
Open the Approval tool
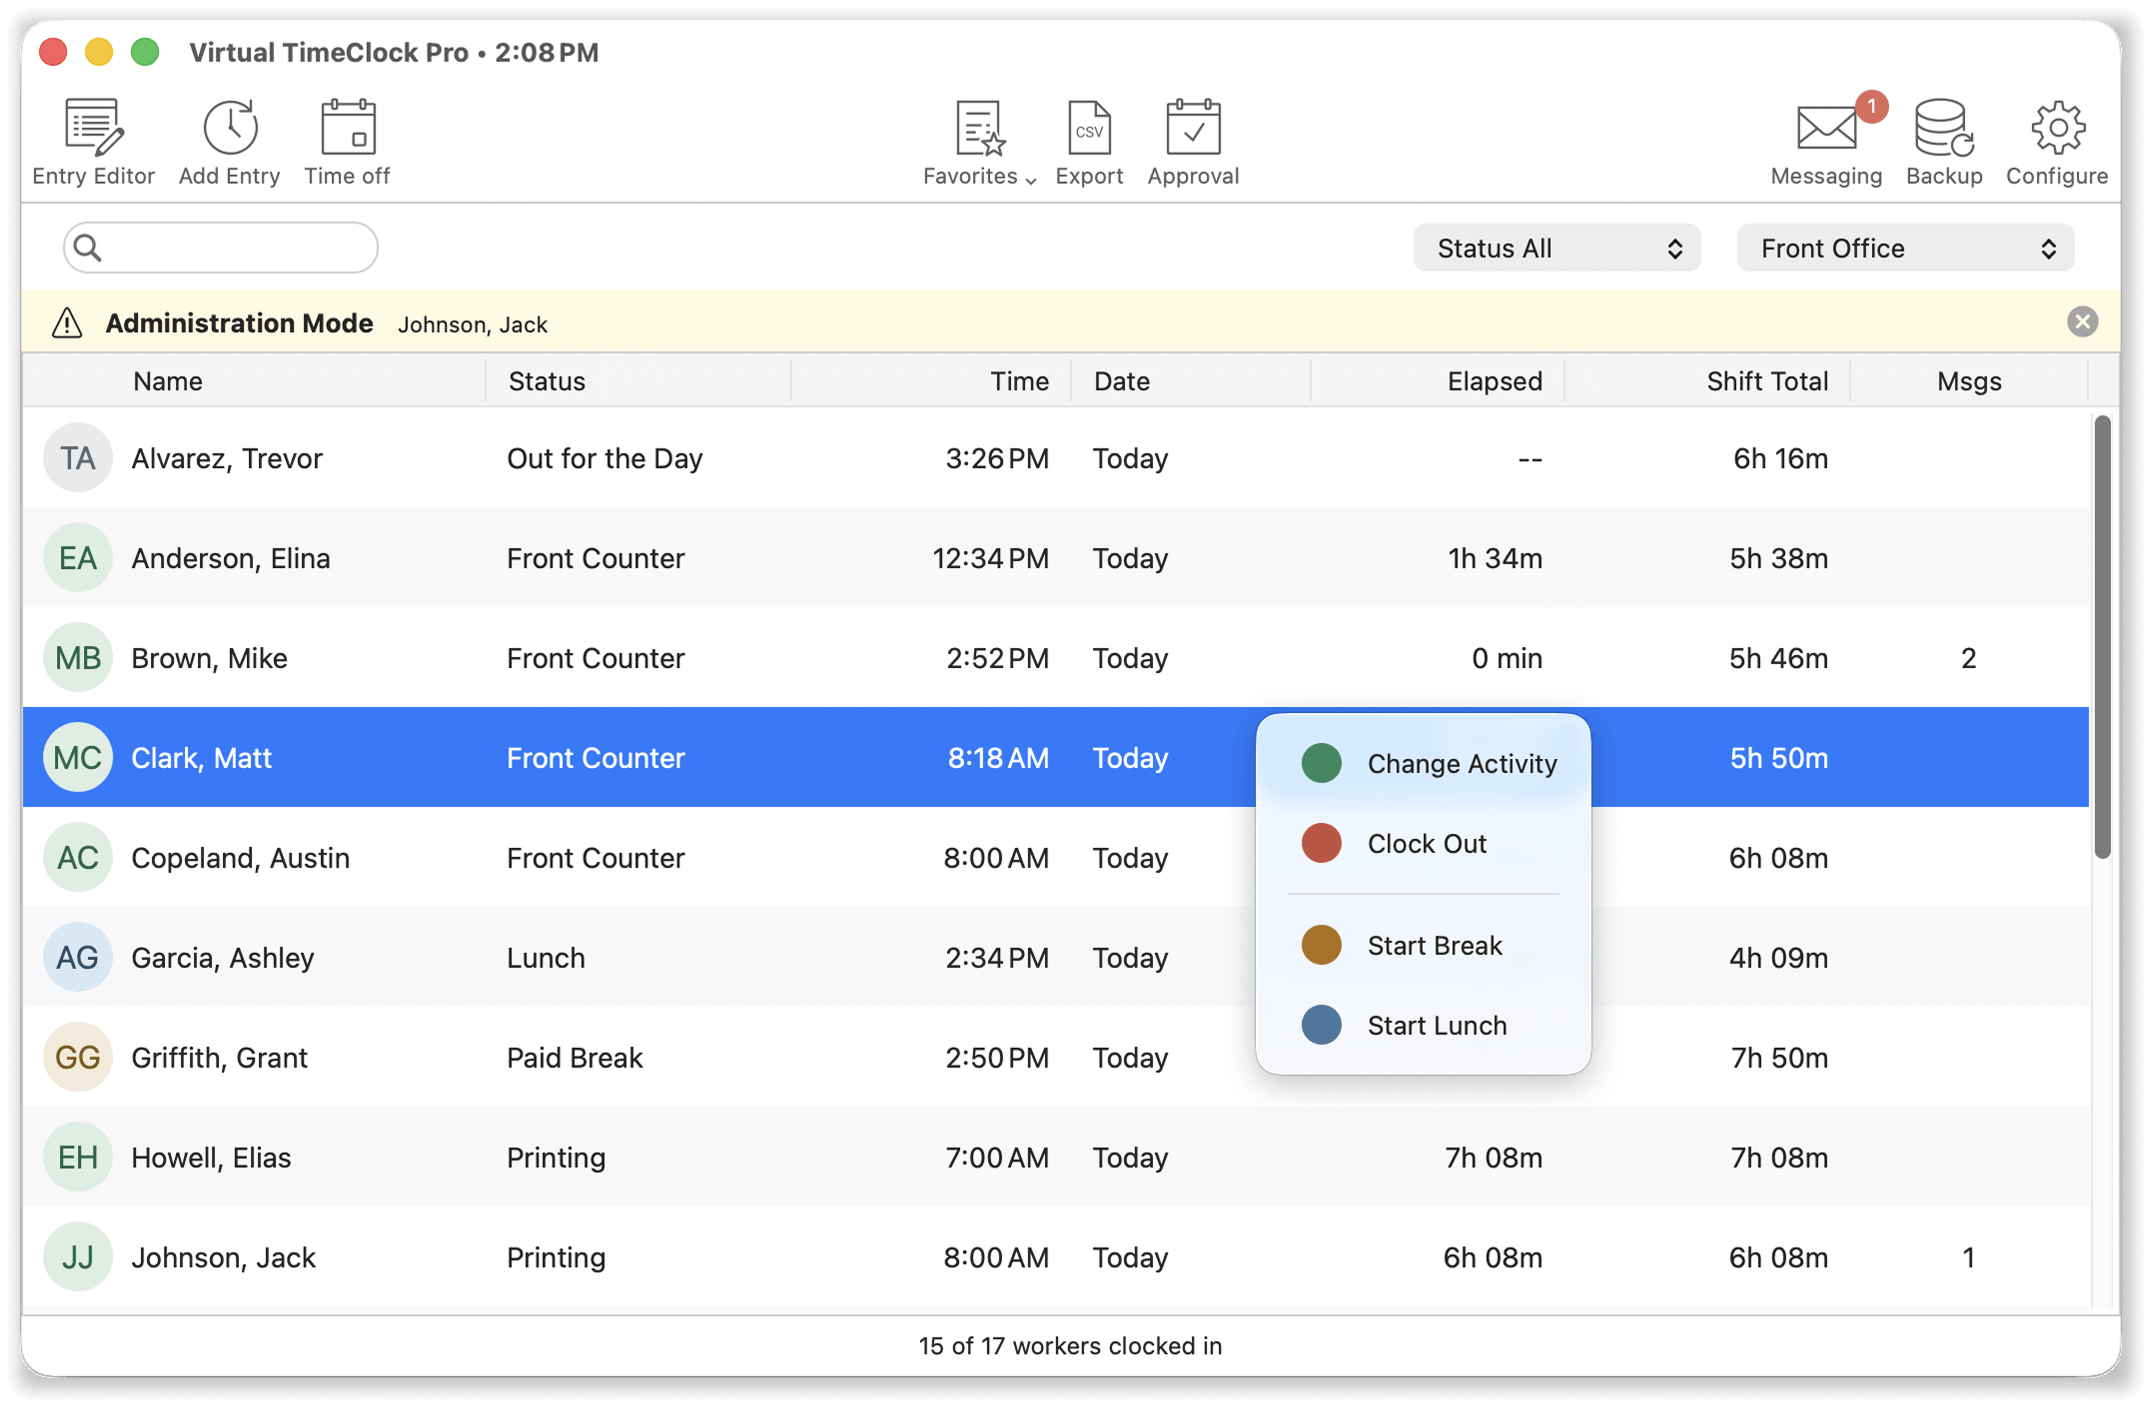point(1193,141)
